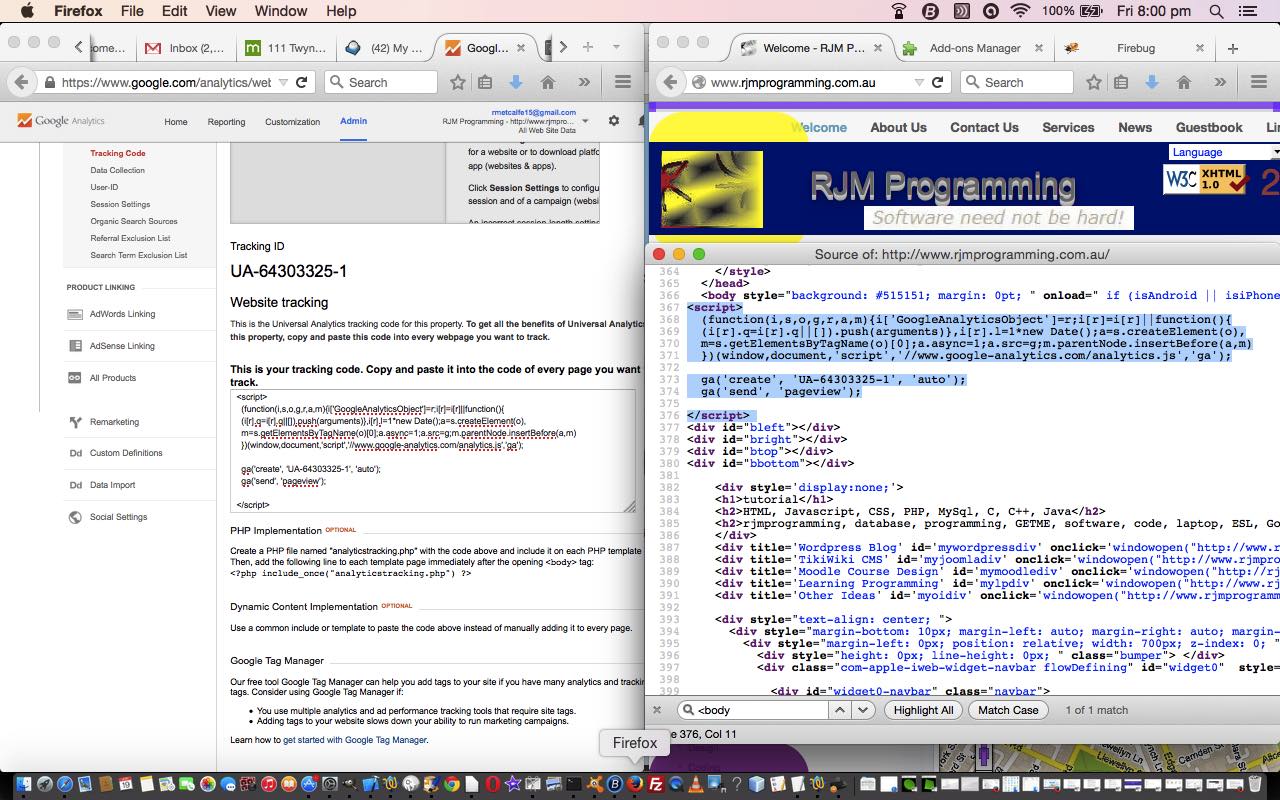Follow the 'get started with Google Tag Manager' link
This screenshot has height=800, width=1280.
[x=354, y=740]
